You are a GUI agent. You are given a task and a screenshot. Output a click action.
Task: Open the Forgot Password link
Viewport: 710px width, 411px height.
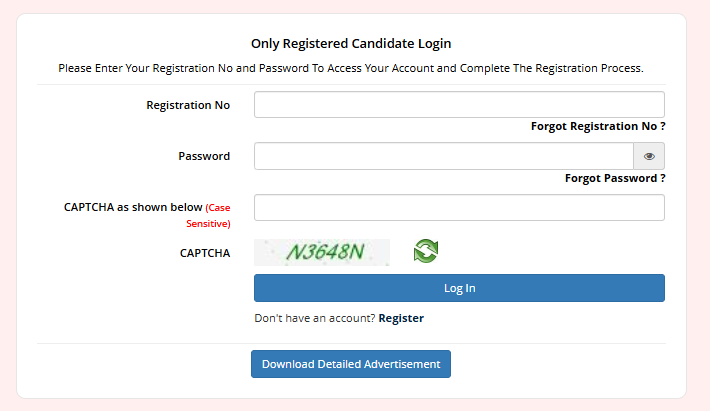(x=615, y=178)
